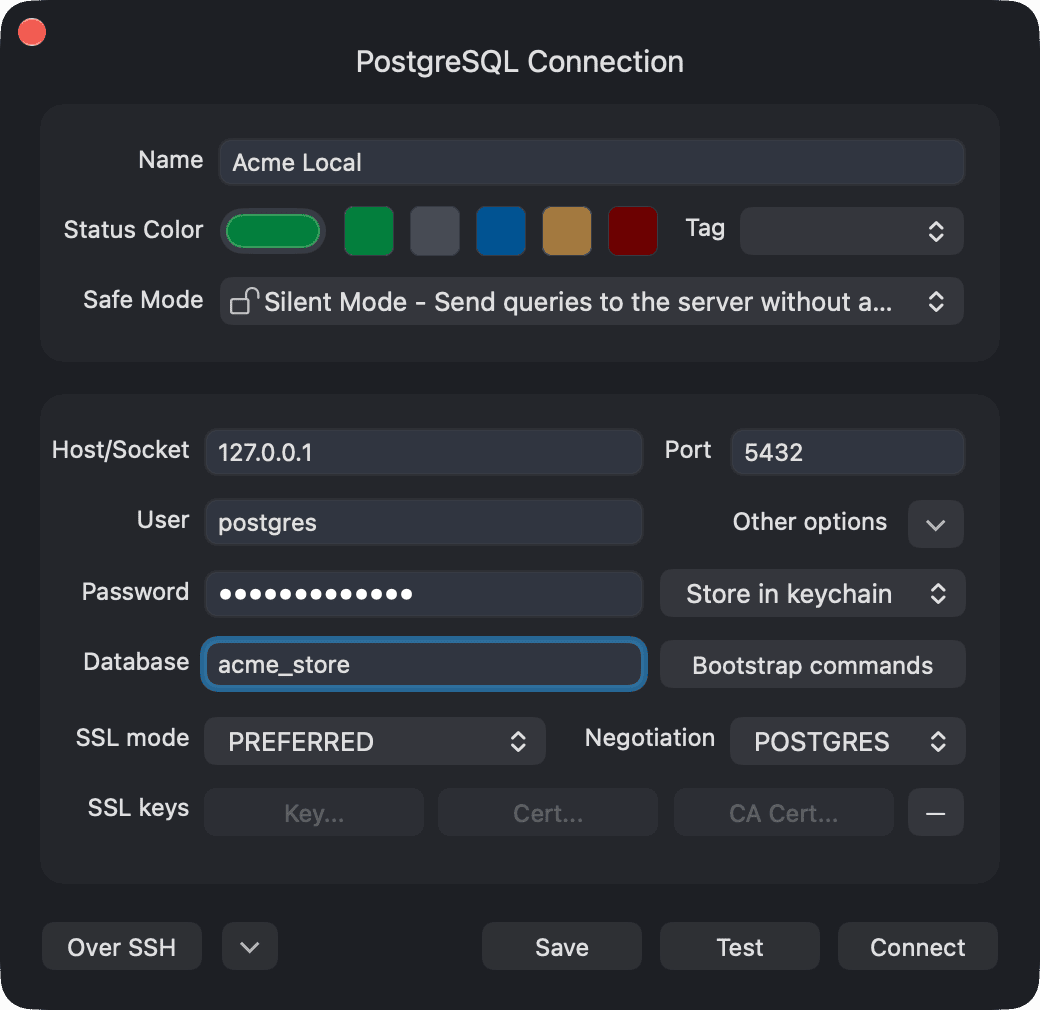This screenshot has height=1010, width=1040.
Task: Open the SSL mode PREFERRED dropdown
Action: tap(375, 741)
